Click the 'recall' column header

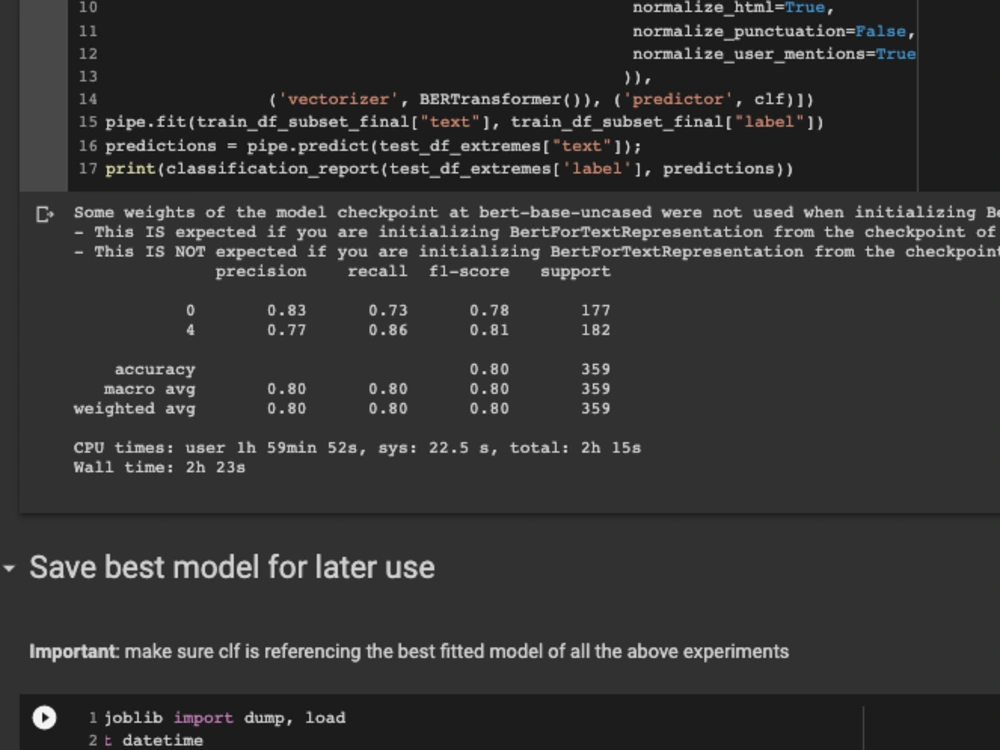378,272
